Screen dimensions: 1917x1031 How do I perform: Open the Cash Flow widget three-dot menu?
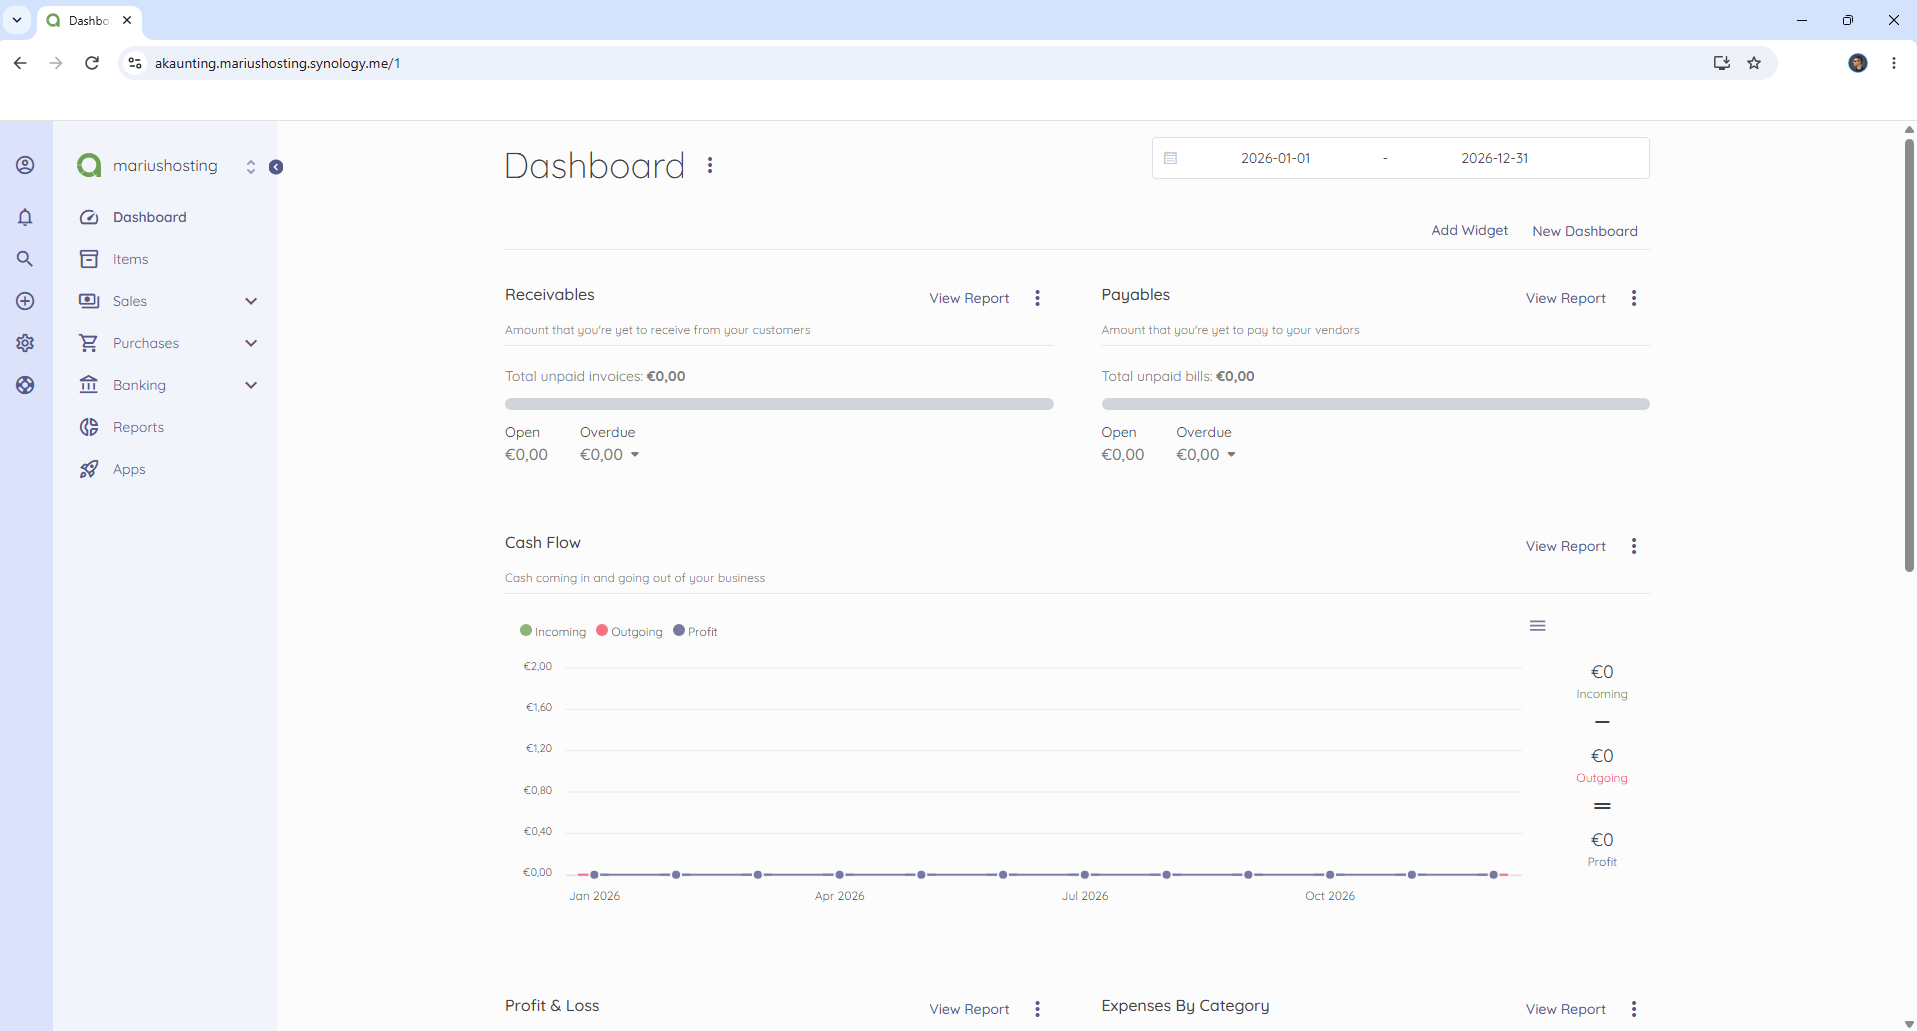tap(1634, 546)
